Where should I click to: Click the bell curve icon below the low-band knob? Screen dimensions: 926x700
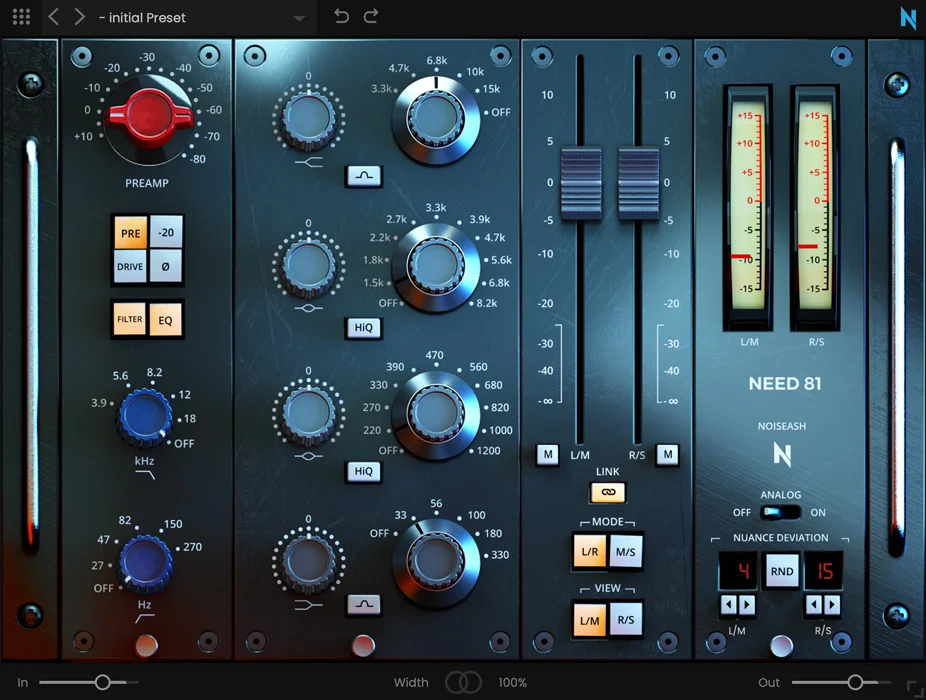click(x=363, y=604)
